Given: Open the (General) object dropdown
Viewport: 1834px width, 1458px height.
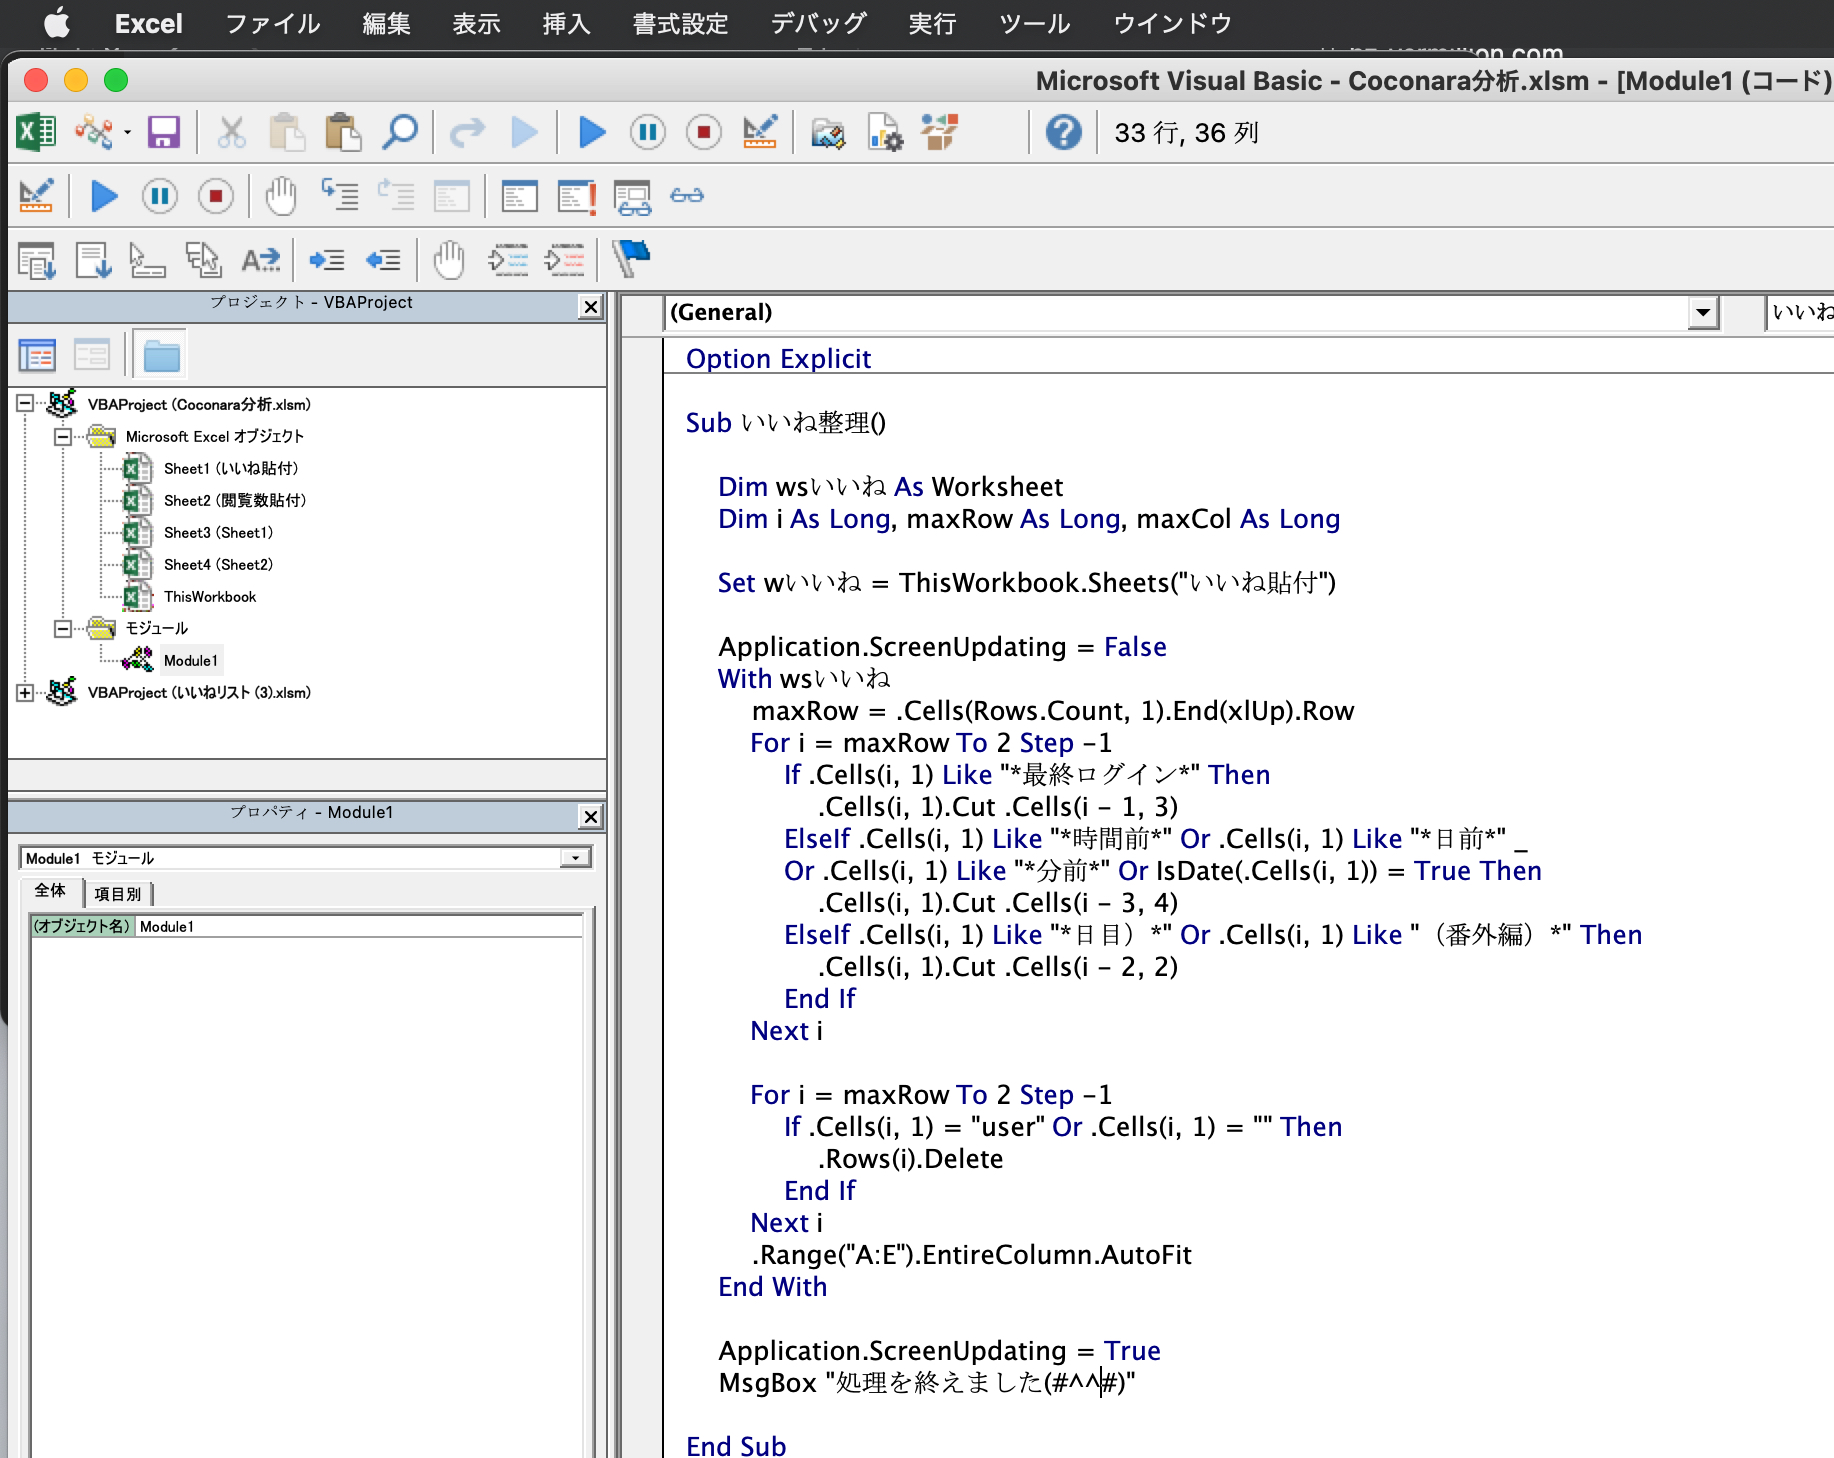Looking at the screenshot, I should 1702,313.
